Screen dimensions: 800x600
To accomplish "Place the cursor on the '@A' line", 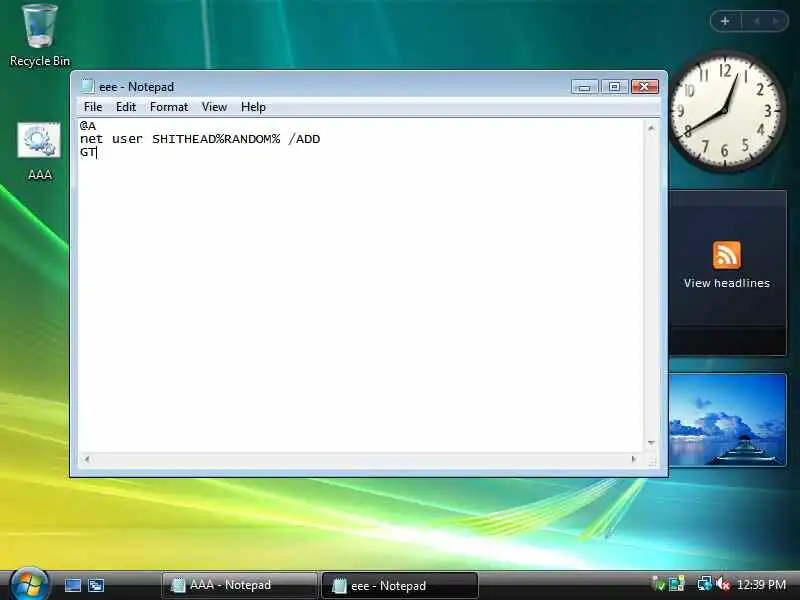I will (88, 126).
